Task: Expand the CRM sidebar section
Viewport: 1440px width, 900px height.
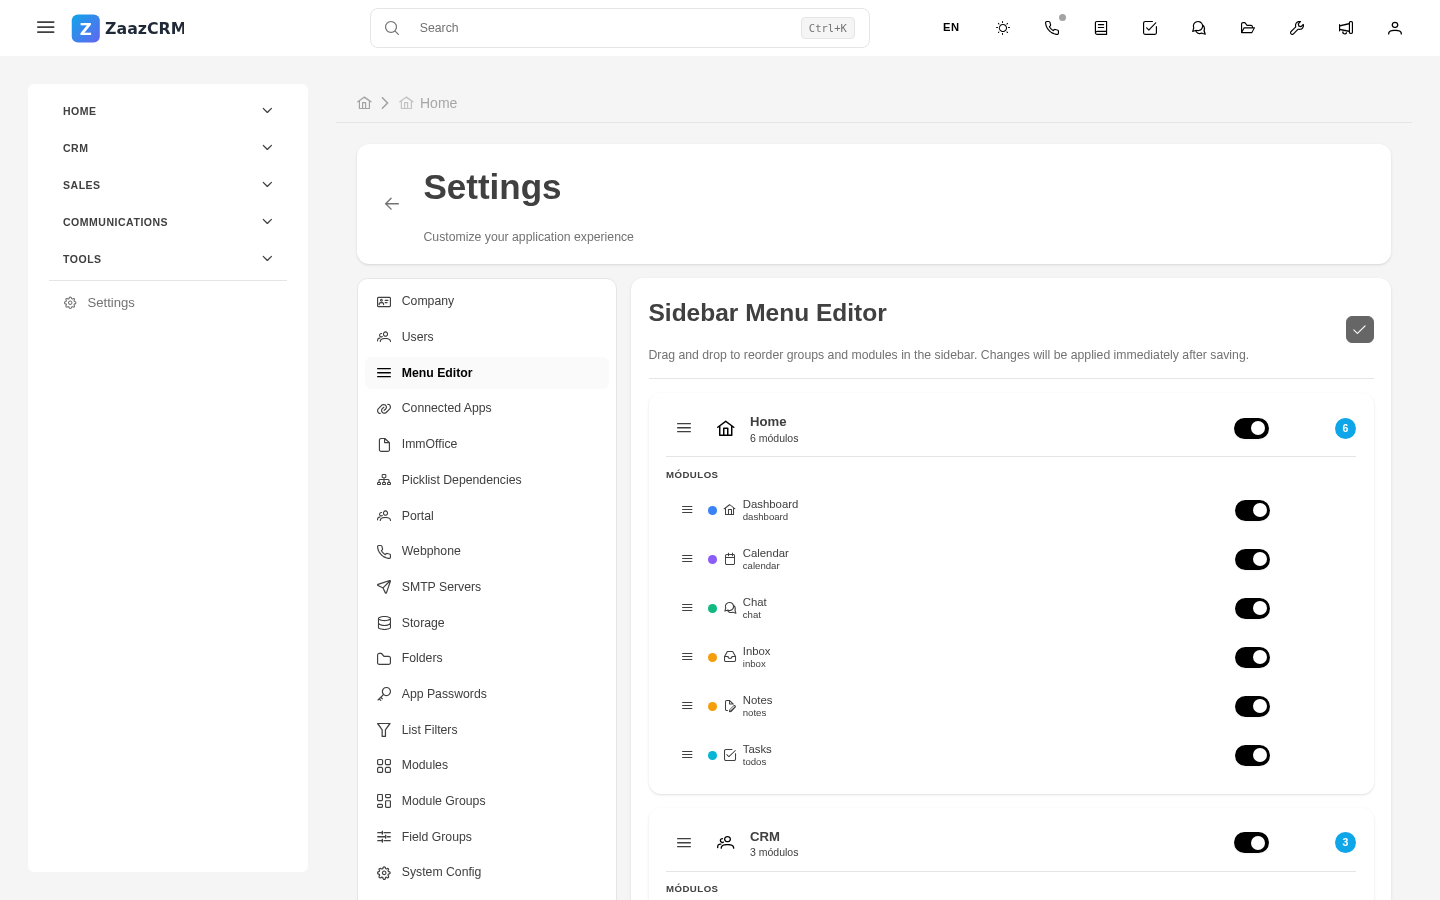Action: (x=168, y=148)
